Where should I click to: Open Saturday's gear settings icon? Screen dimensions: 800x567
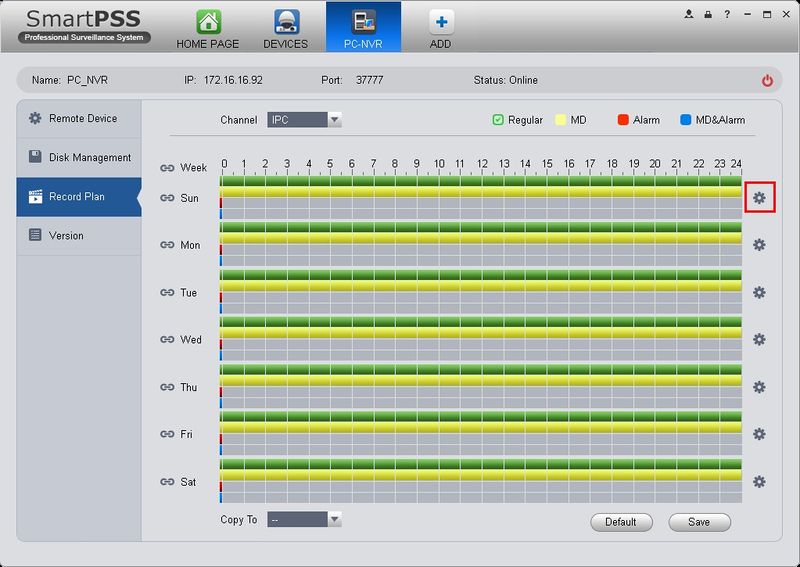pyautogui.click(x=759, y=482)
